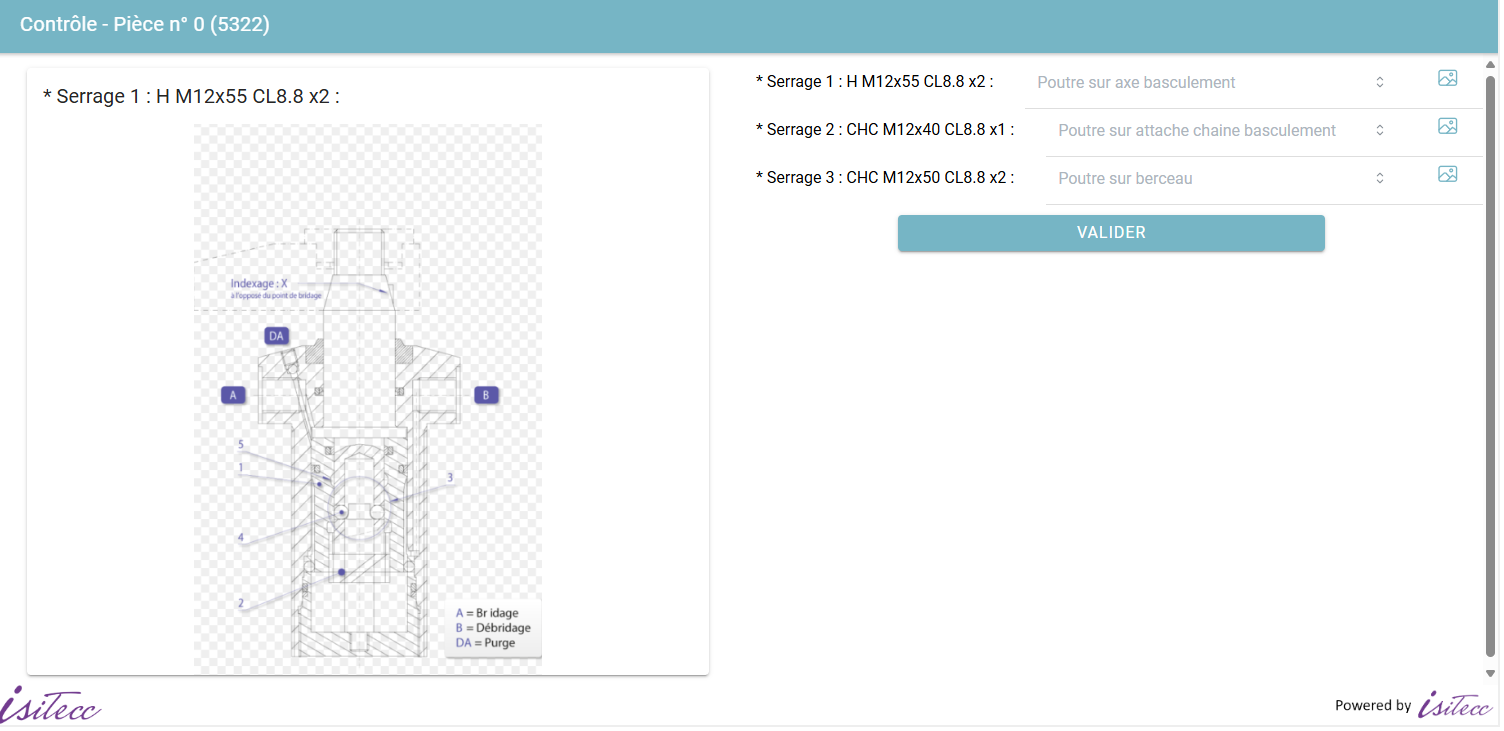Click the Bridage/Débridage/Purge legend box

(x=493, y=628)
